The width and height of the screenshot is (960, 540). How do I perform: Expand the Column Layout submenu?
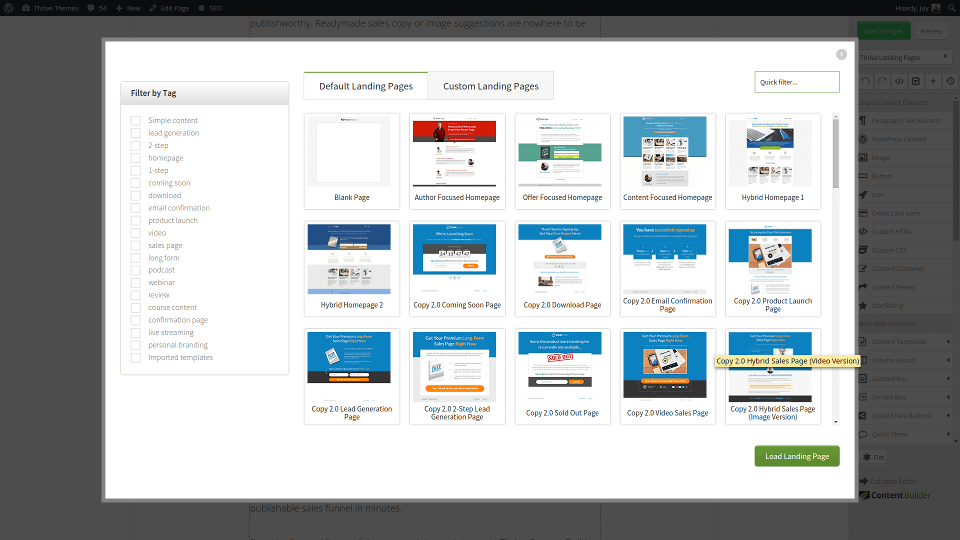click(946, 359)
